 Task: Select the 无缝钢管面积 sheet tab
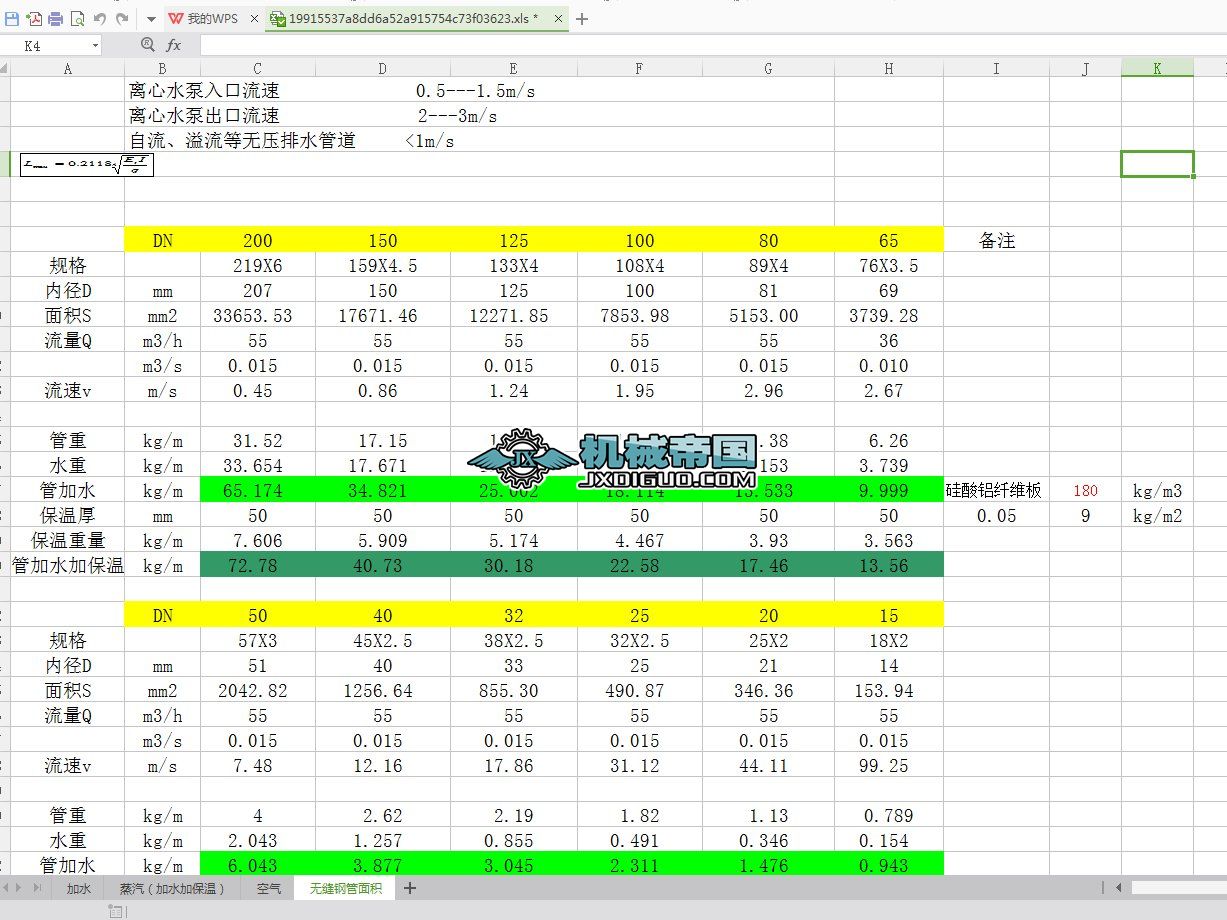pyautogui.click(x=345, y=888)
